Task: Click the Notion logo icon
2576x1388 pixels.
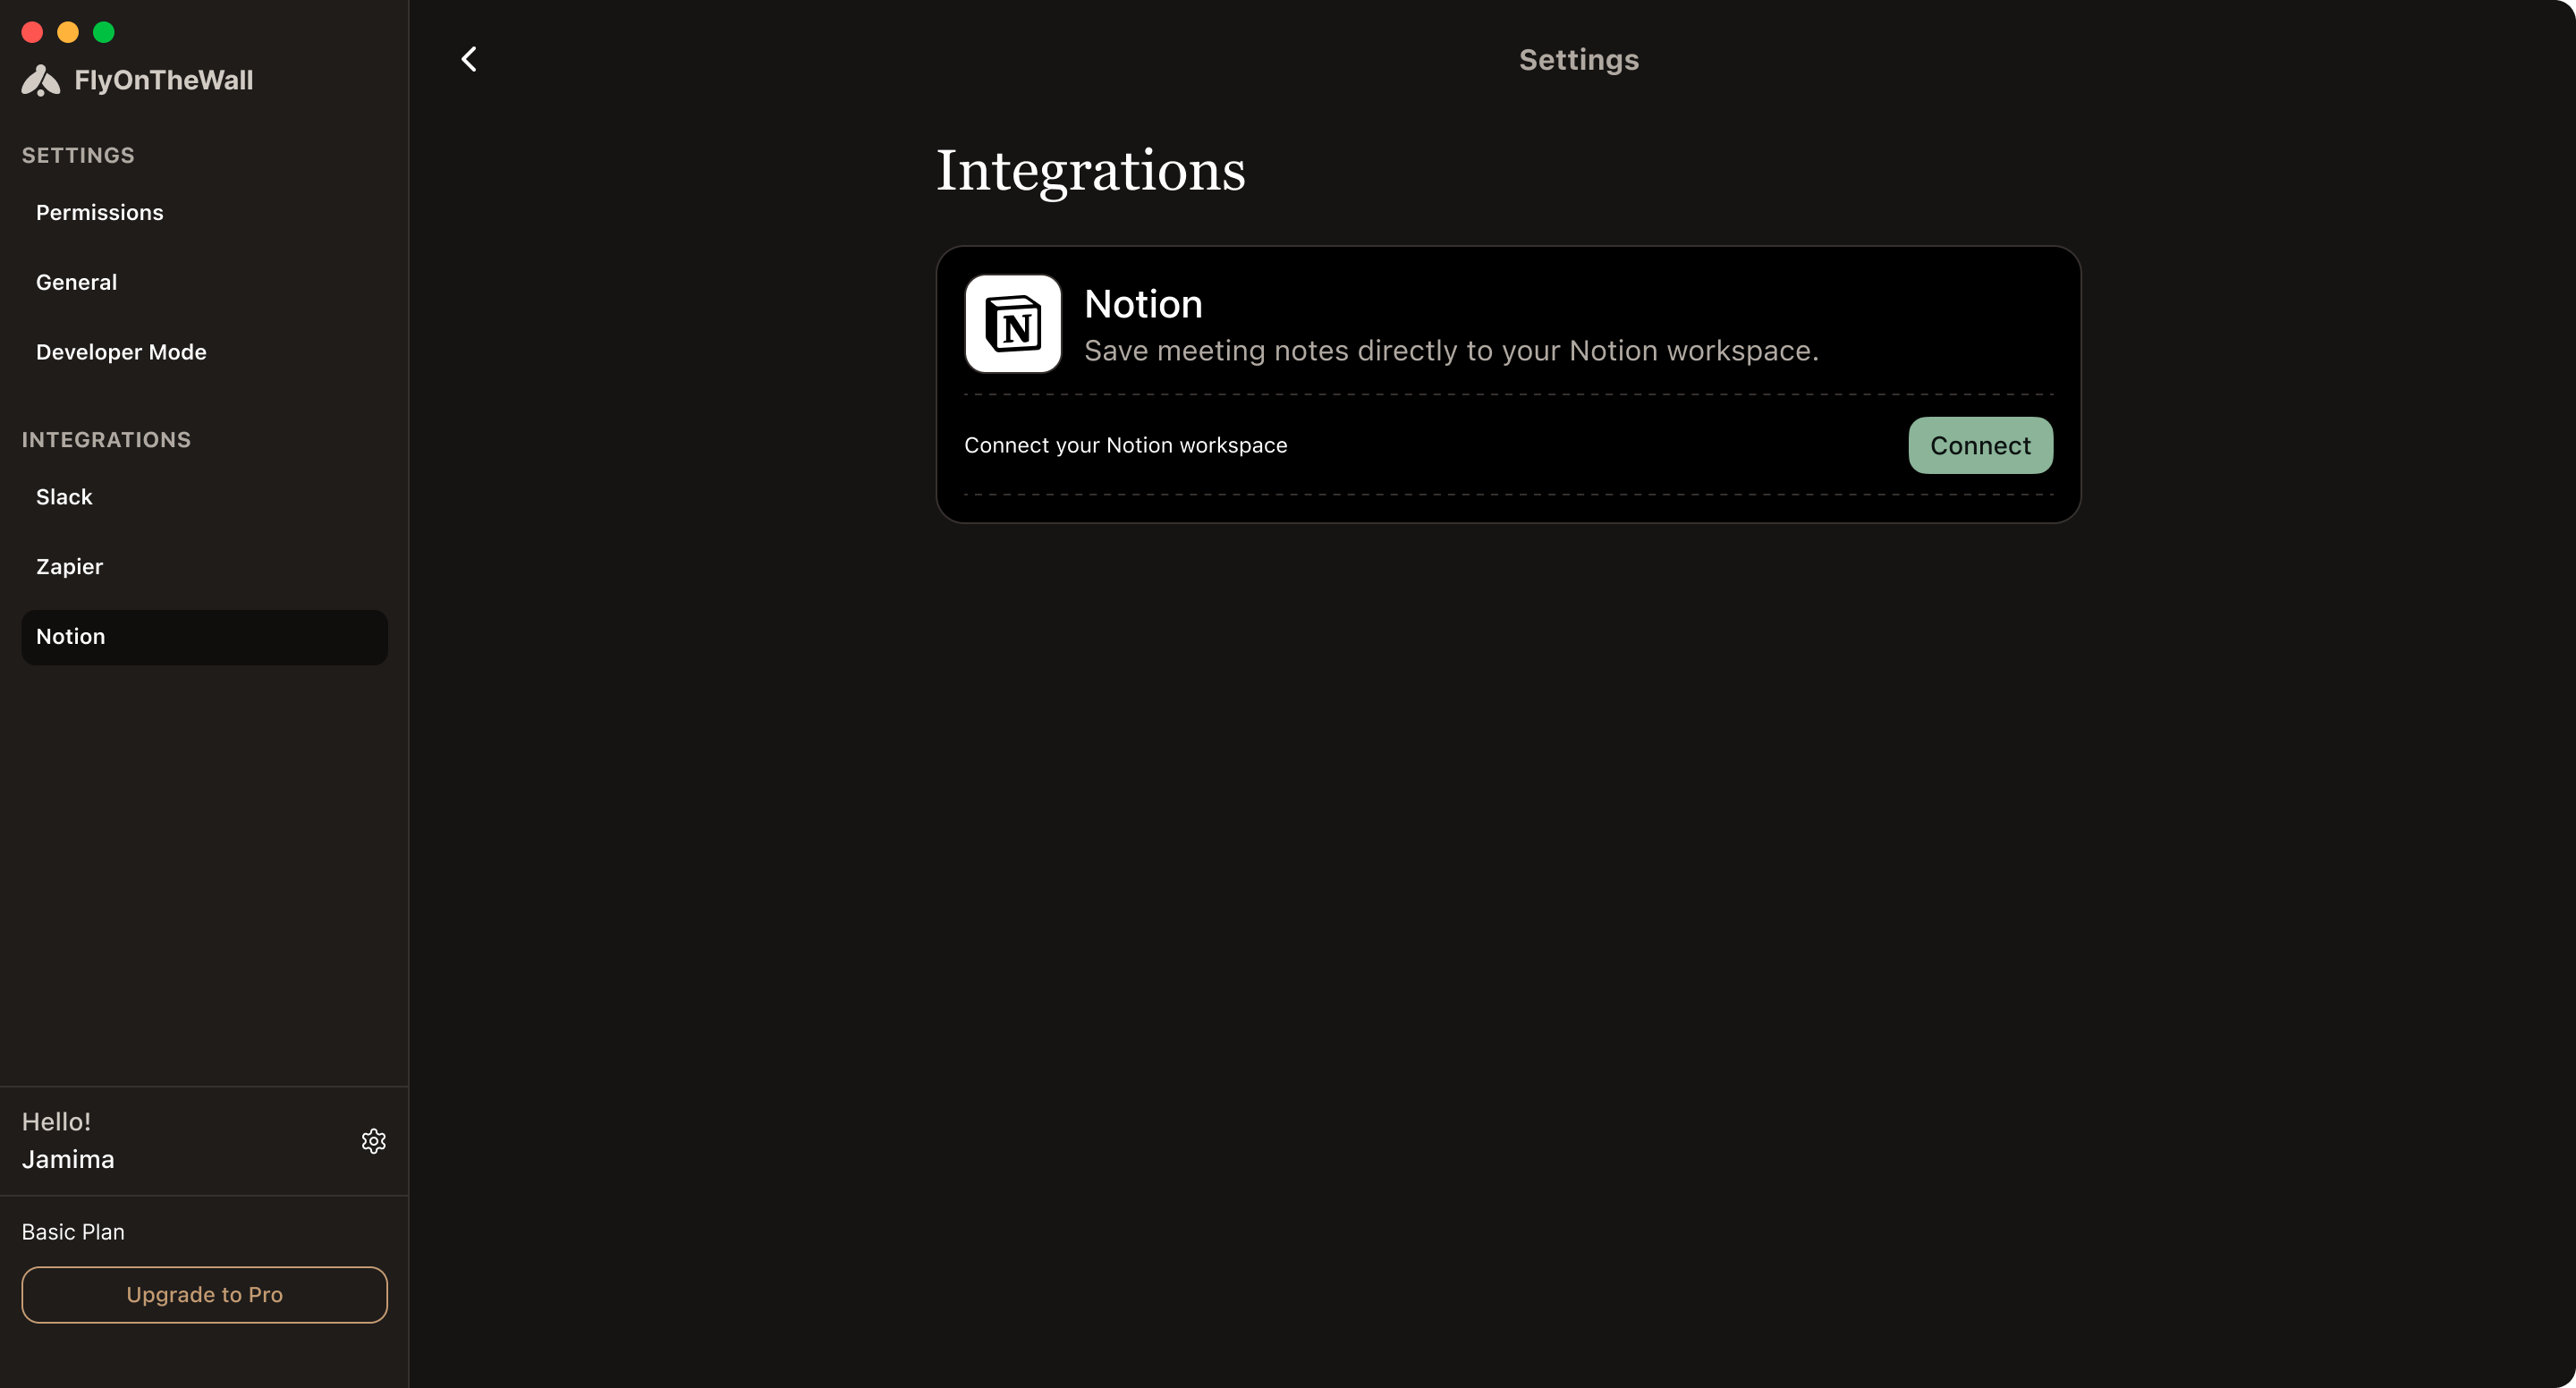Action: 1012,324
